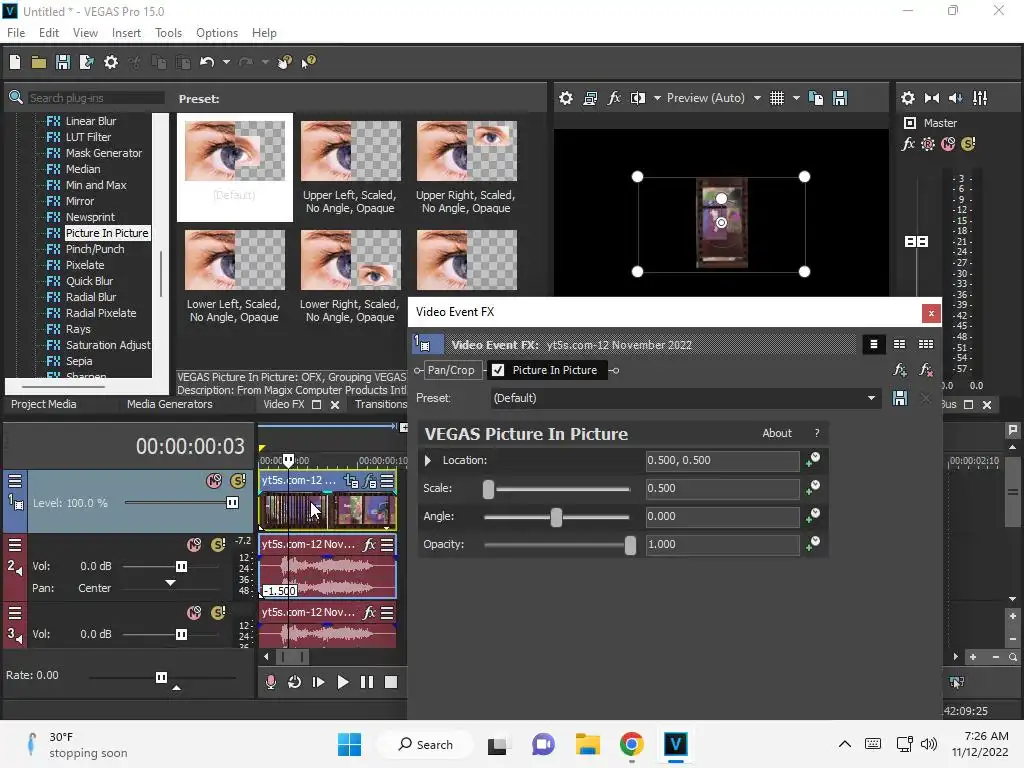The width and height of the screenshot is (1024, 768).
Task: Arm microphone record button
Action: 270,682
